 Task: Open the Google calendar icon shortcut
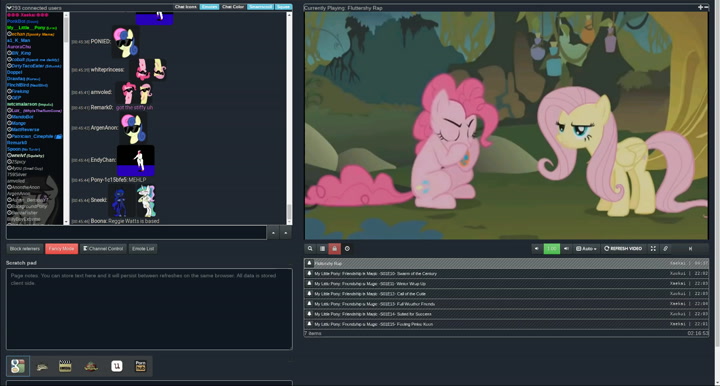coord(18,366)
